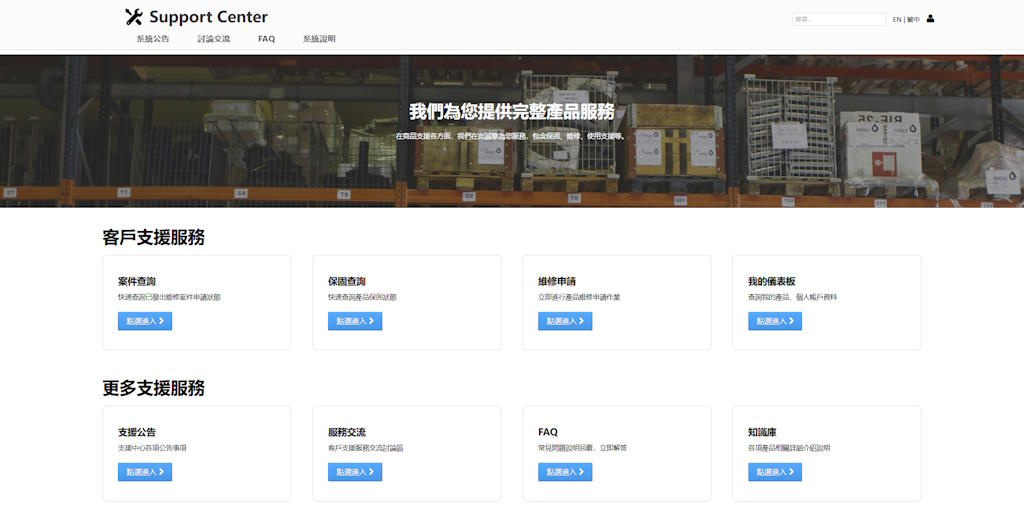This screenshot has width=1024, height=508.
Task: Select the FAQ card title
Action: [x=548, y=432]
